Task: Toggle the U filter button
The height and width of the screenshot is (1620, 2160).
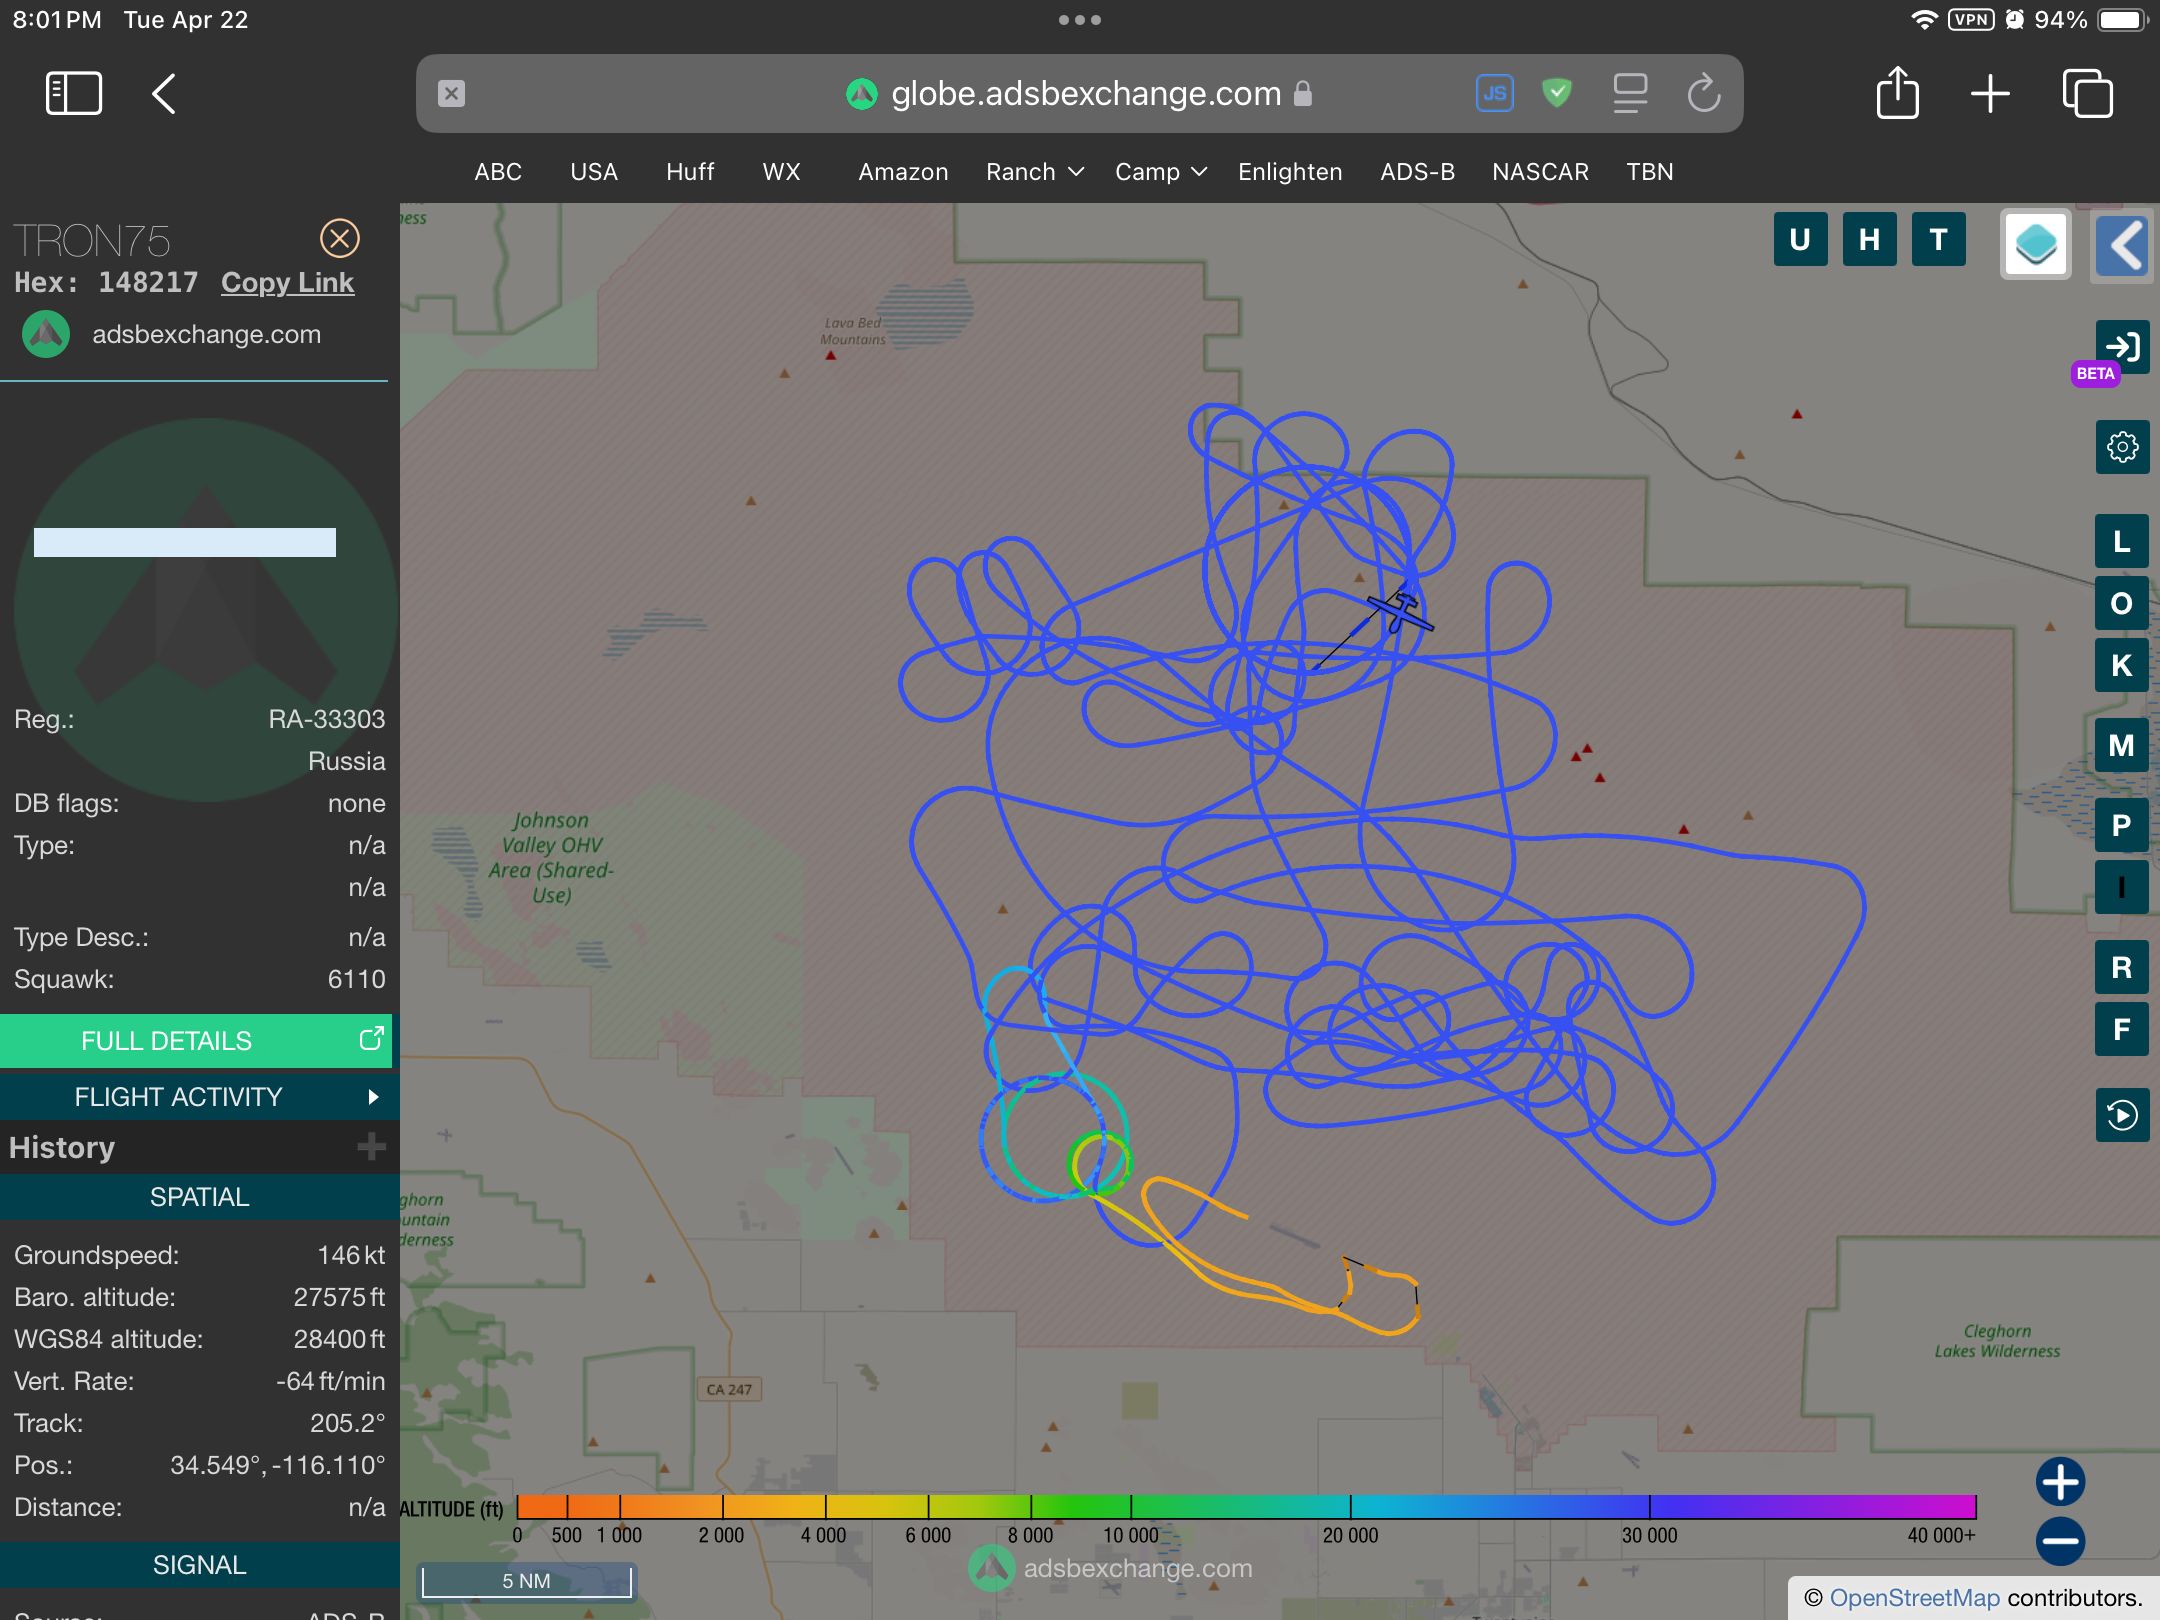Action: (x=1800, y=240)
